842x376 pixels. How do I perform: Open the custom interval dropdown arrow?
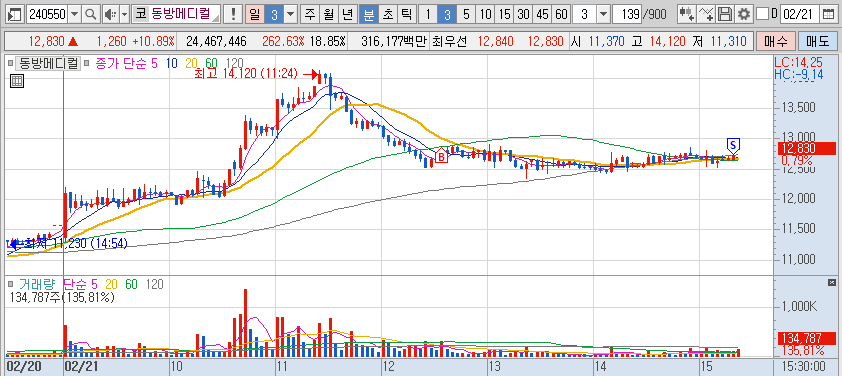603,15
